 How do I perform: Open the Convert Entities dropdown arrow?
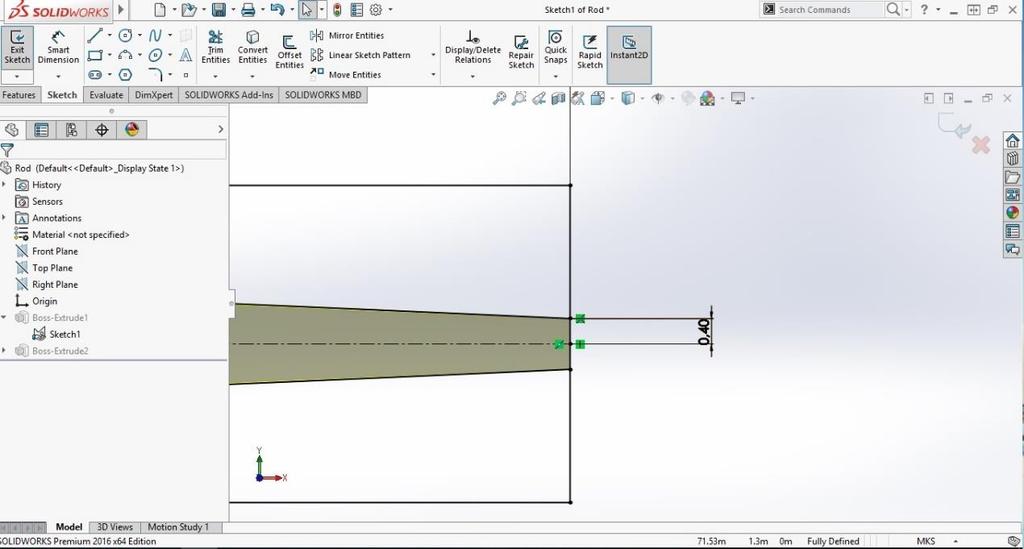[x=253, y=77]
